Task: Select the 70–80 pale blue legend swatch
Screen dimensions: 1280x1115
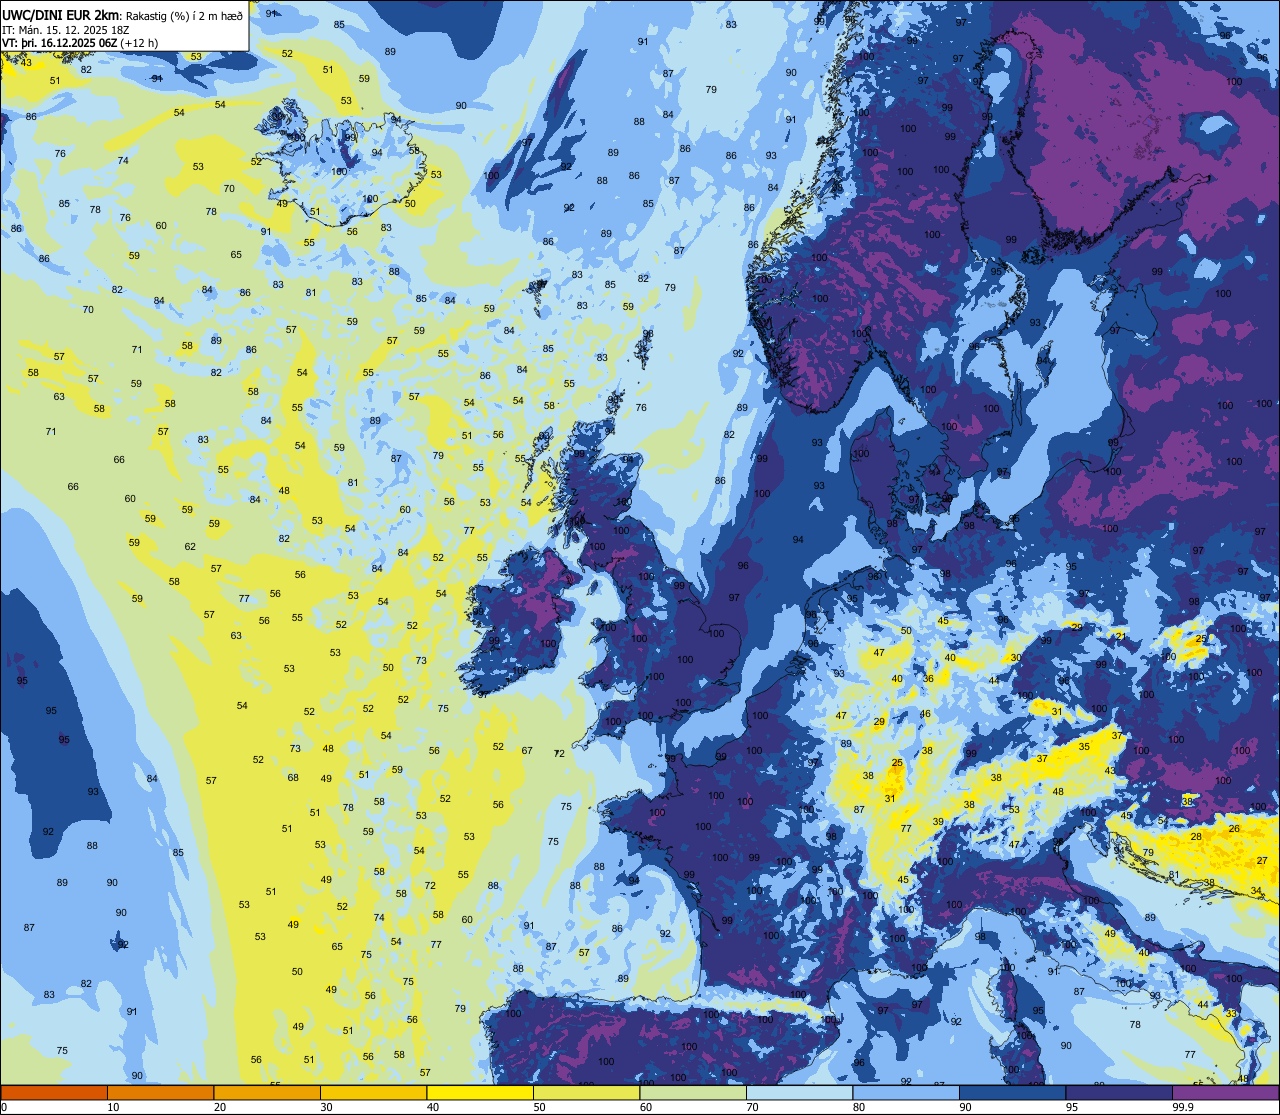Action: (x=799, y=1093)
